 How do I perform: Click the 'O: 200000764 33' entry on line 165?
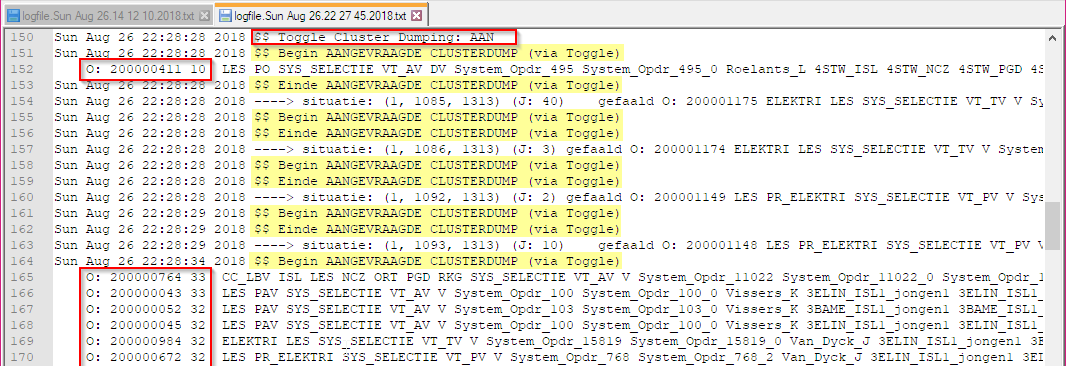tap(145, 276)
